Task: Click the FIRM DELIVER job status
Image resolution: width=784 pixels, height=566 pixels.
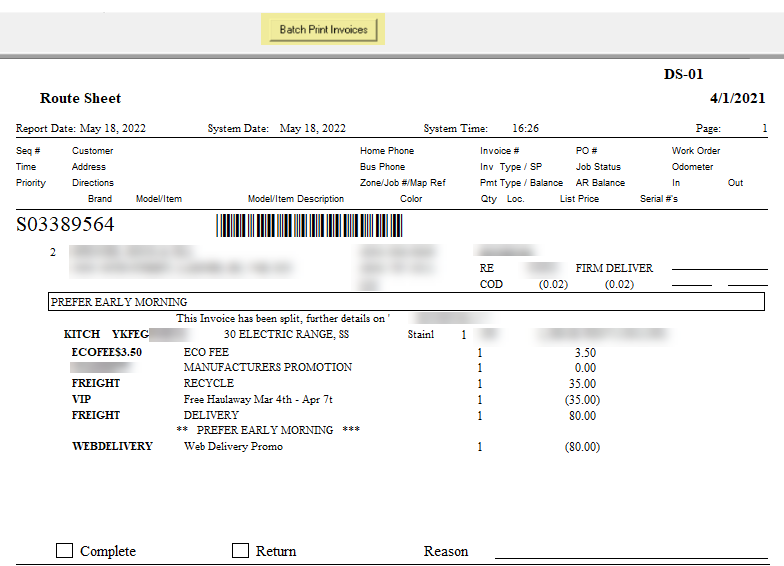Action: tap(614, 268)
